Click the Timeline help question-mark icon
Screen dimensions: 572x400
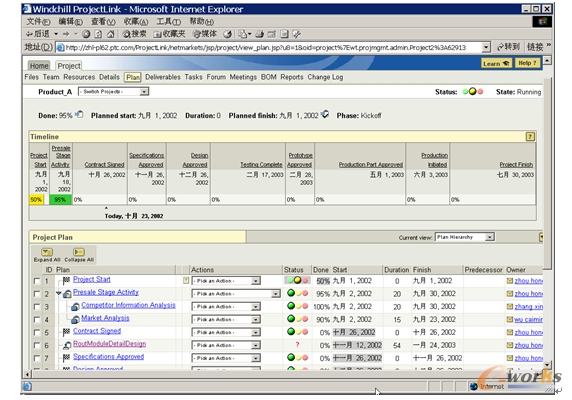point(530,137)
